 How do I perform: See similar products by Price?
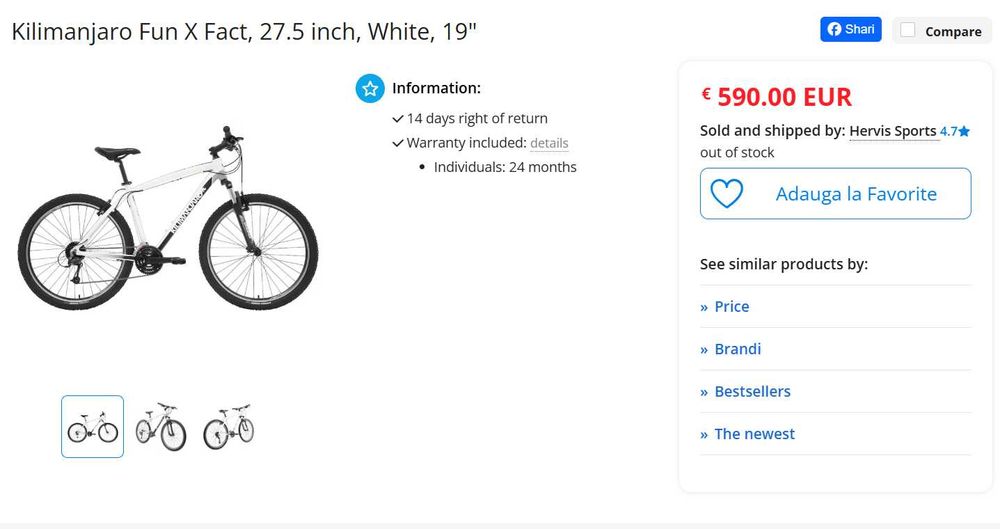click(731, 307)
